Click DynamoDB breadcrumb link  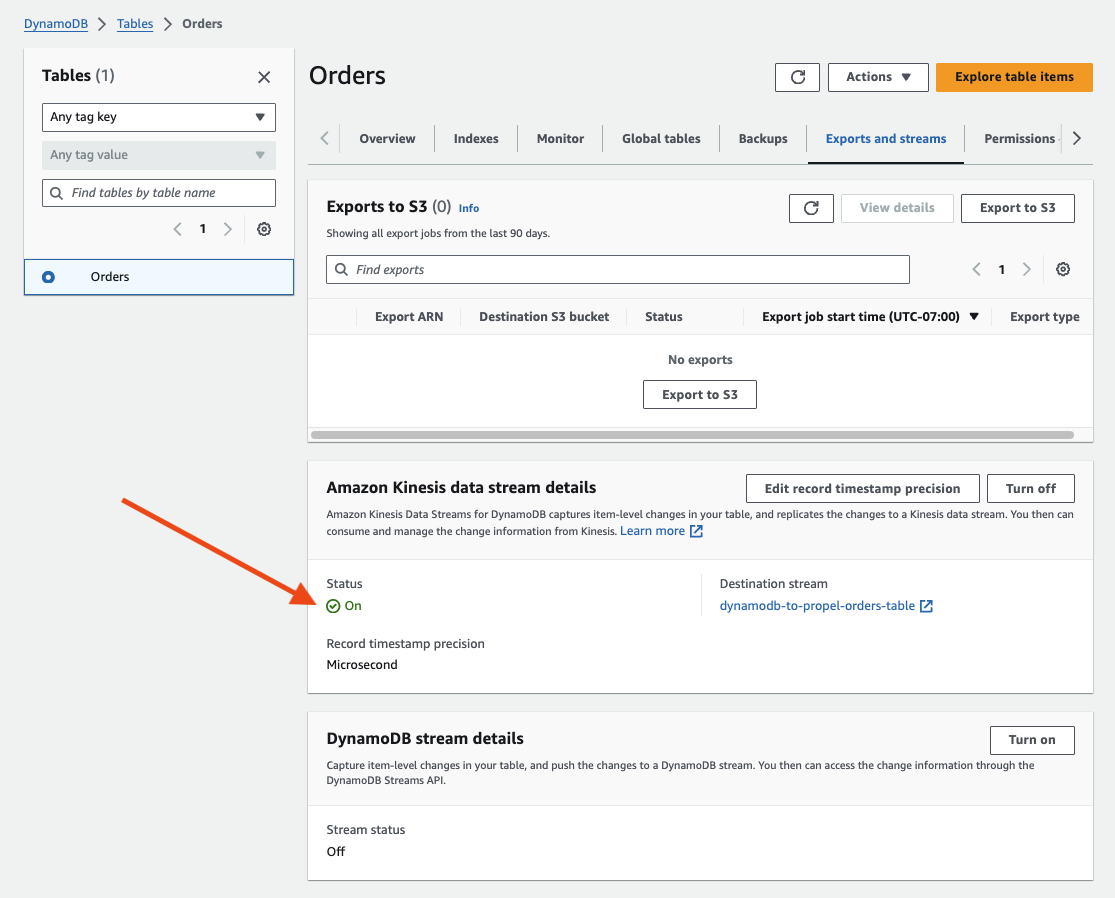coord(55,23)
